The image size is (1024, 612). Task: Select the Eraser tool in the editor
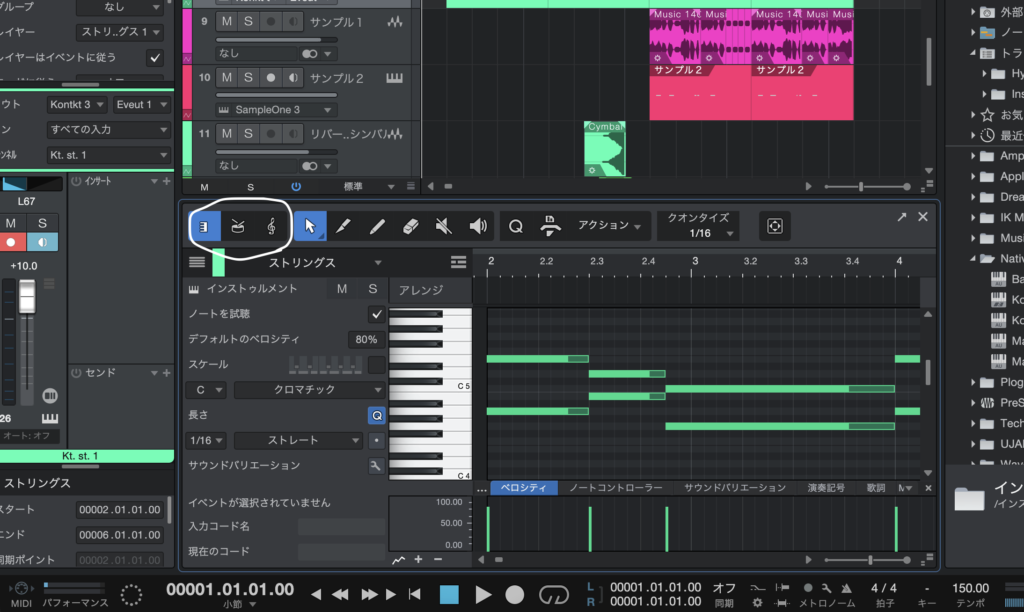410,227
